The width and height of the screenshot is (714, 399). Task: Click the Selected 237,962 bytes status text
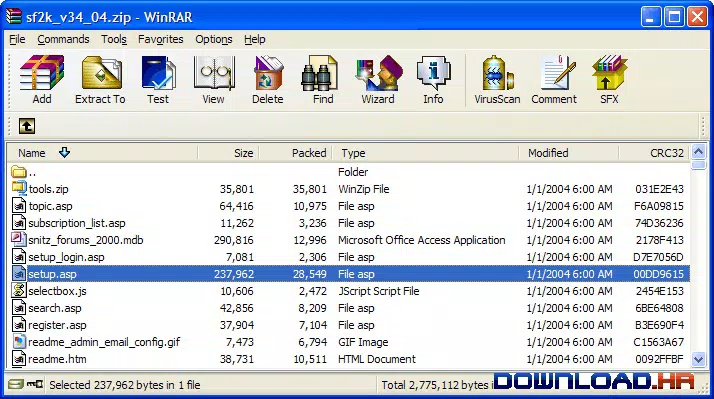[125, 385]
